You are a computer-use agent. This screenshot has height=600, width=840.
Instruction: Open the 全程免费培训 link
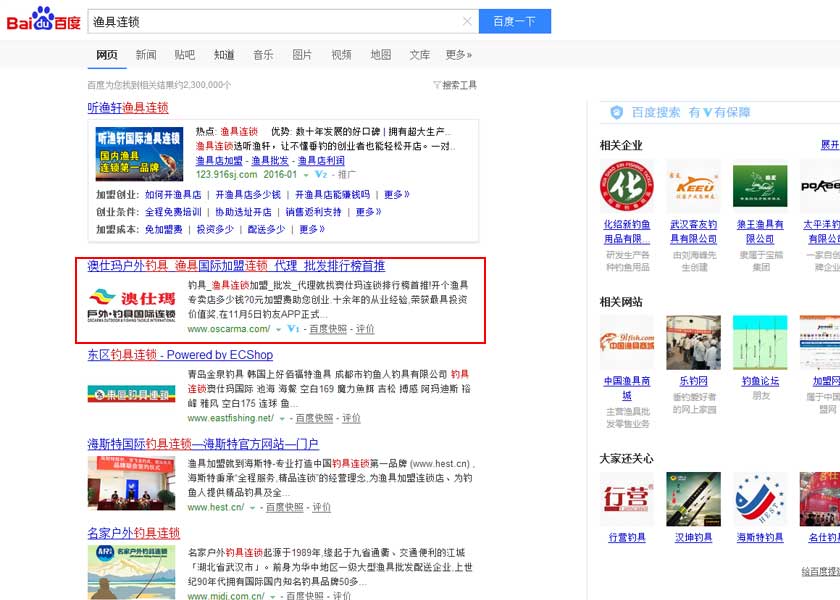tap(173, 212)
